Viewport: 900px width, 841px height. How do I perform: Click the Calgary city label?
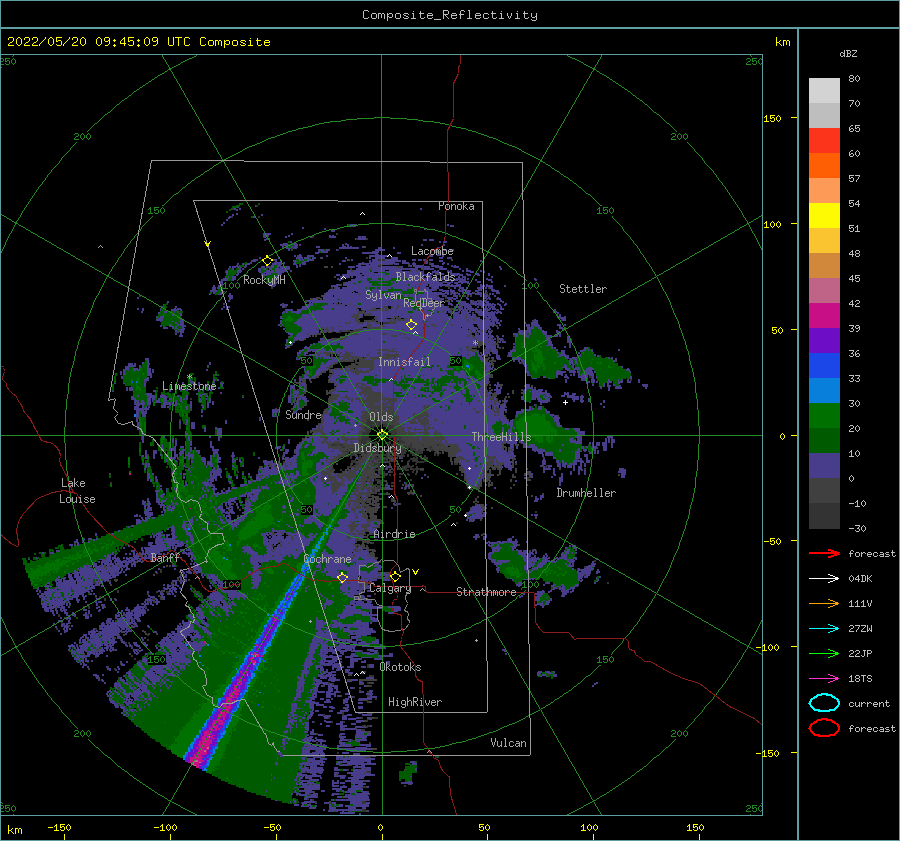(x=390, y=588)
